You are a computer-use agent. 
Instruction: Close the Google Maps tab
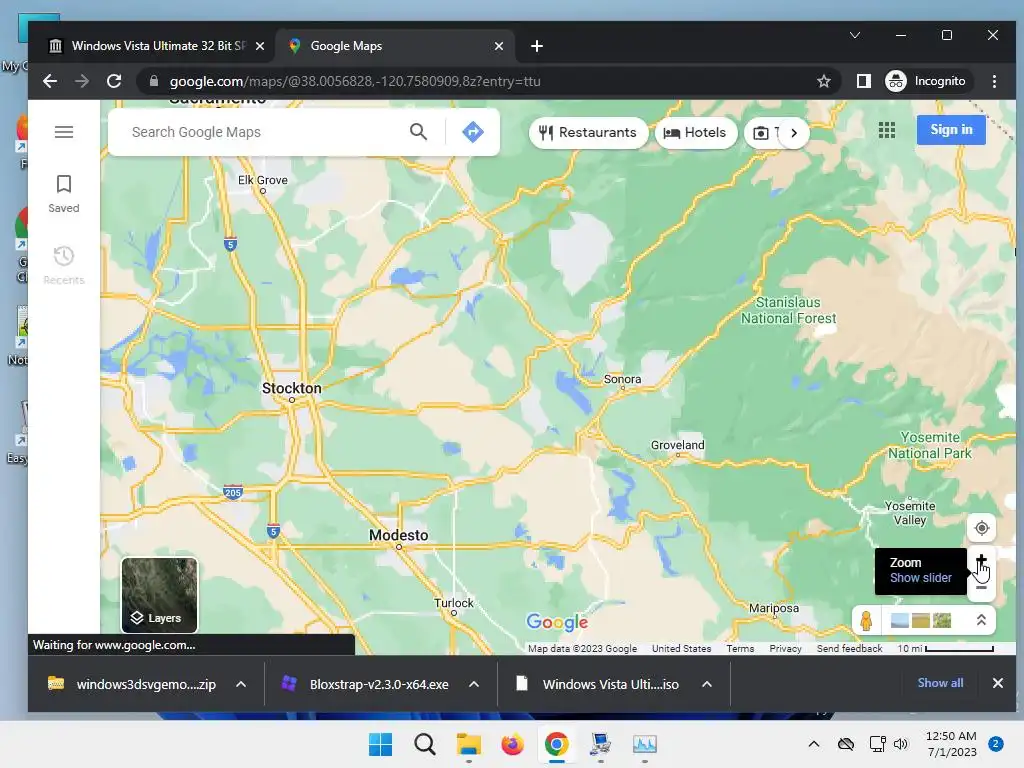499,46
